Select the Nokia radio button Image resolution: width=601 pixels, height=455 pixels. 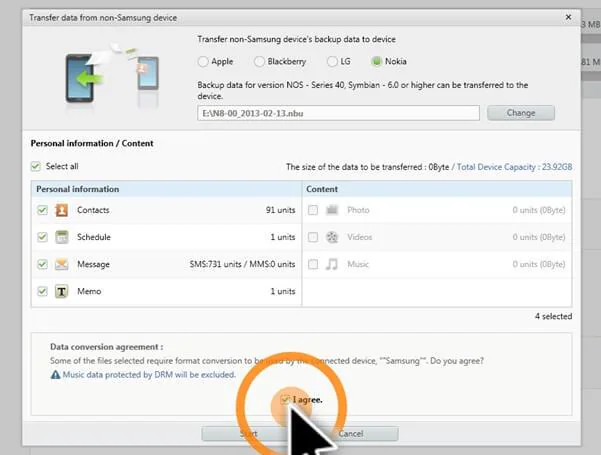coord(377,62)
